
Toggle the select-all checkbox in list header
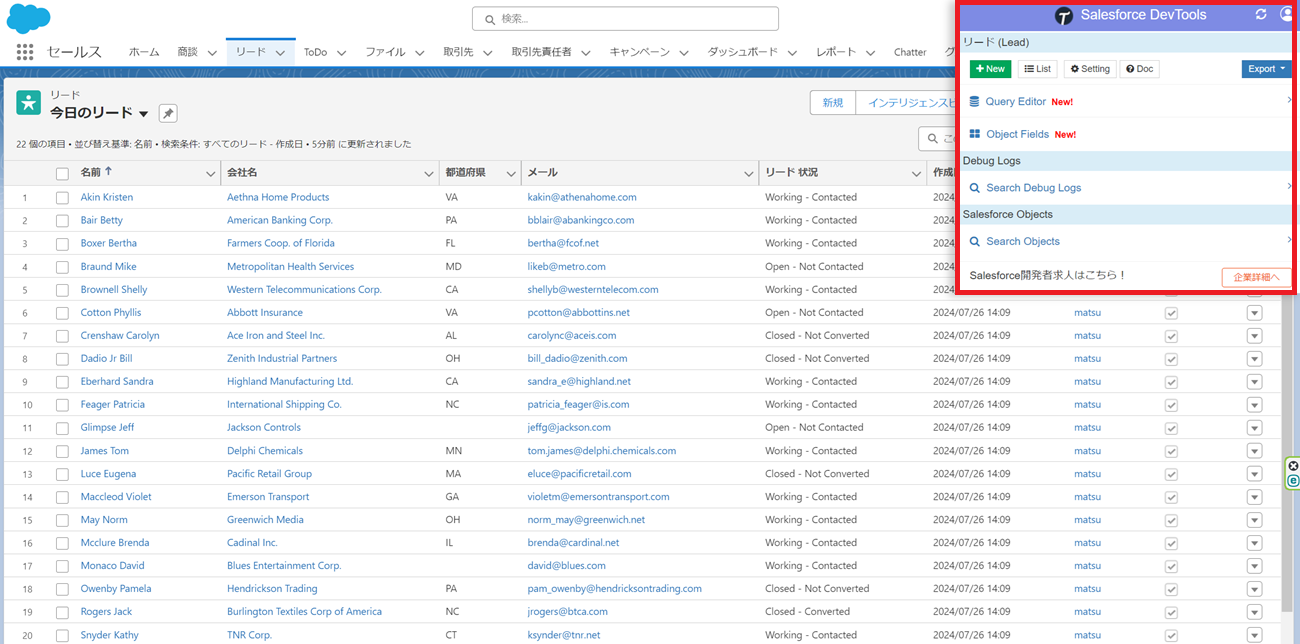[62, 172]
